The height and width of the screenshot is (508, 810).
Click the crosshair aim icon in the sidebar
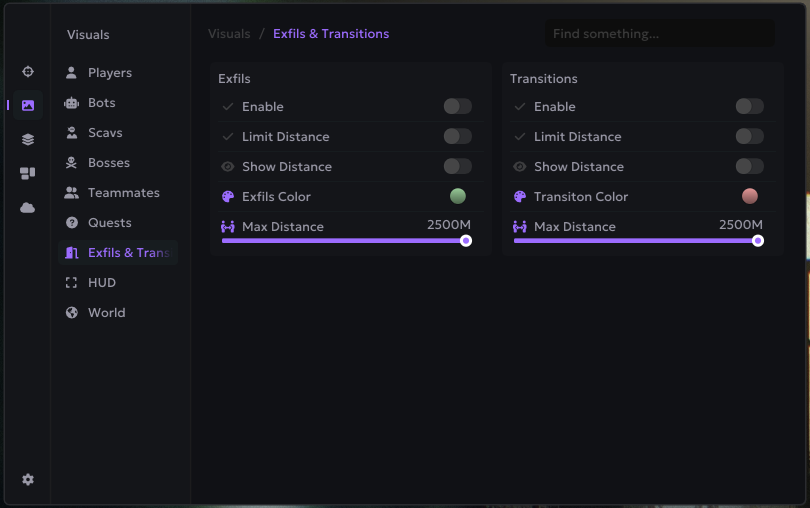click(28, 72)
